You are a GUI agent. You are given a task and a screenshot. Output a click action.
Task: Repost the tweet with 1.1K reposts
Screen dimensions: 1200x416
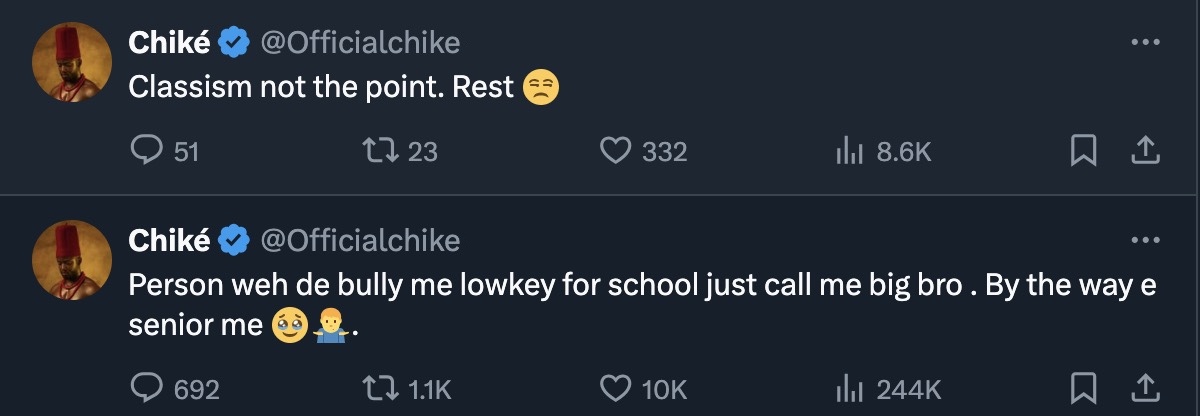pos(379,389)
